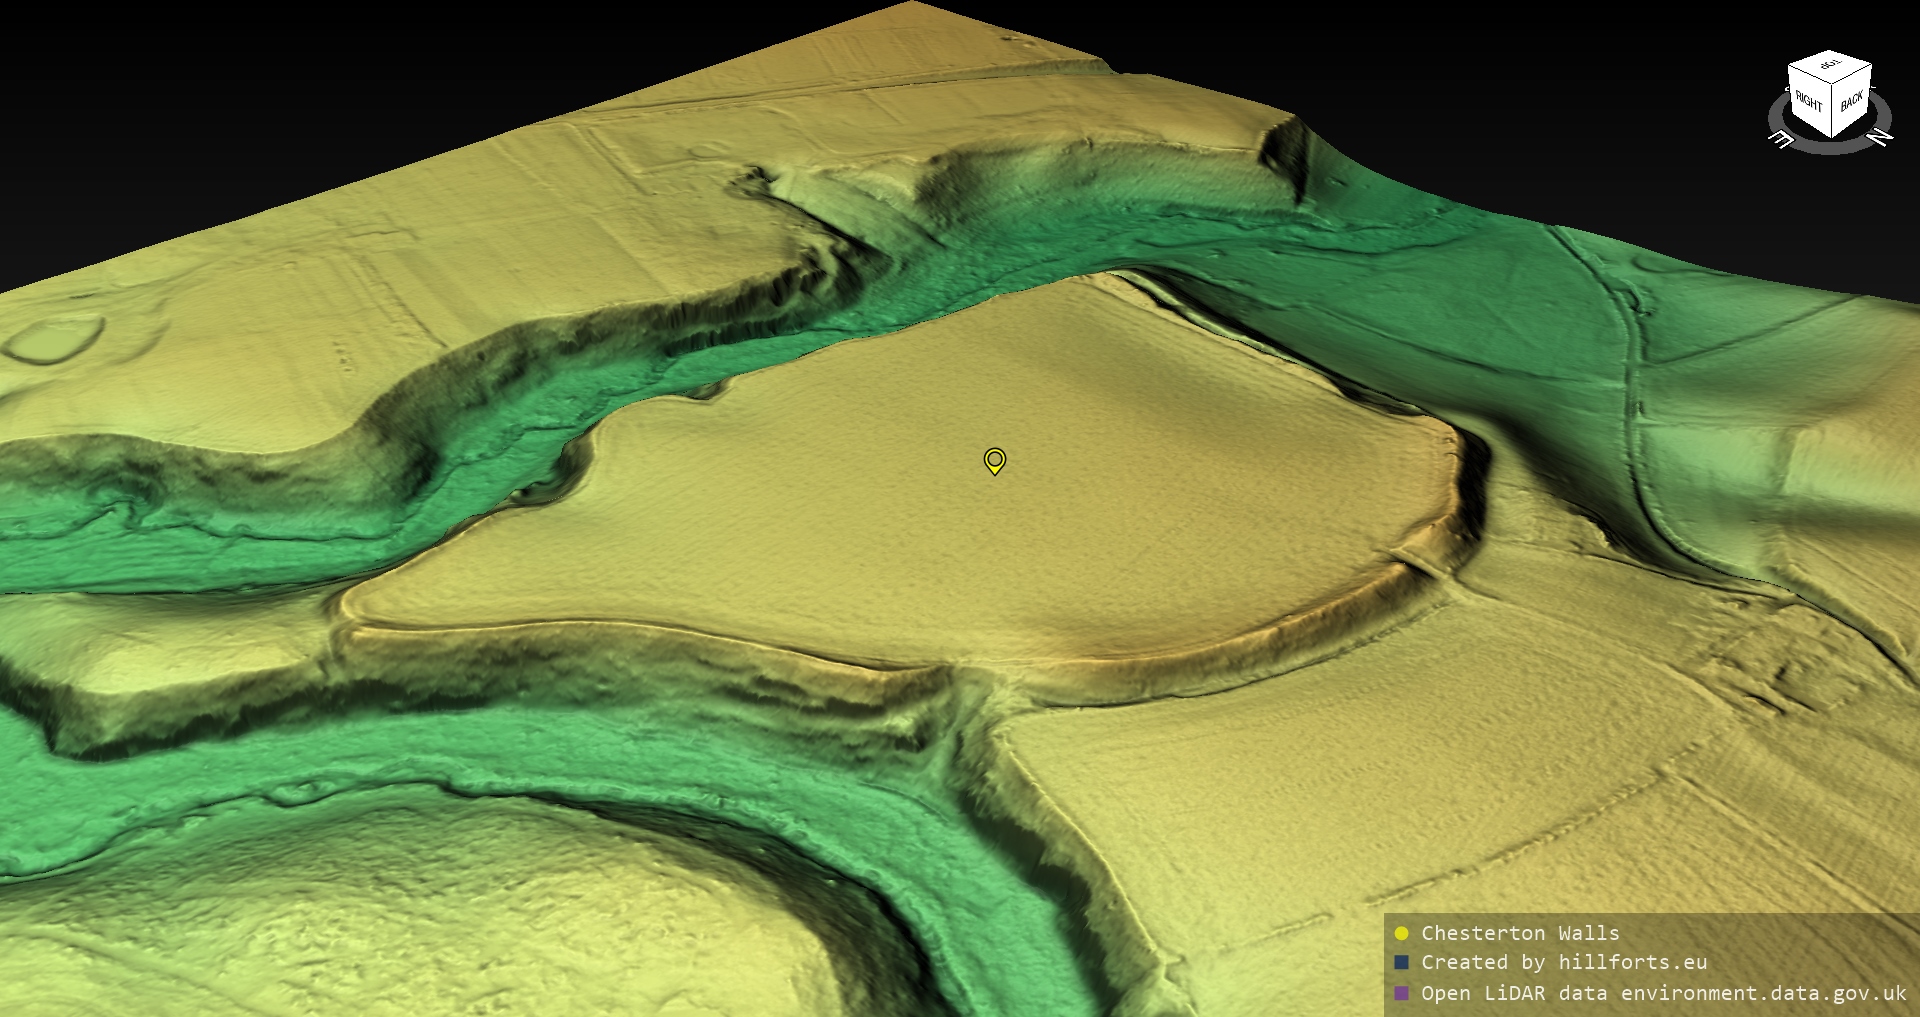The width and height of the screenshot is (1920, 1017).
Task: Click the N compass direction marker
Action: (1879, 137)
